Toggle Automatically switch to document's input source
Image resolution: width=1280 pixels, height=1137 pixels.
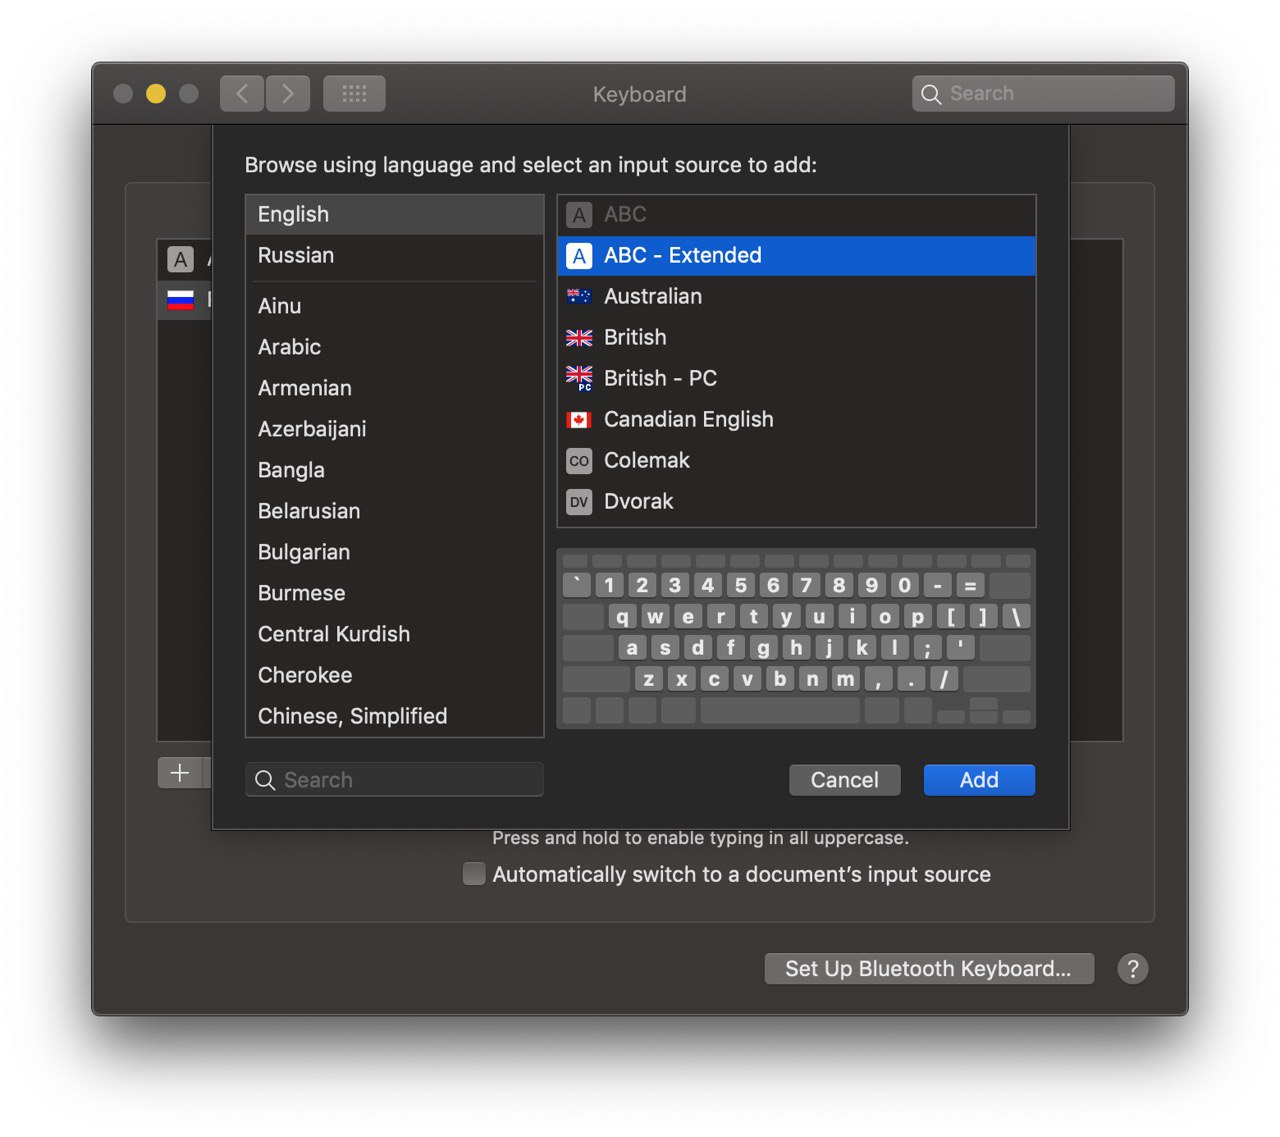[x=474, y=874]
